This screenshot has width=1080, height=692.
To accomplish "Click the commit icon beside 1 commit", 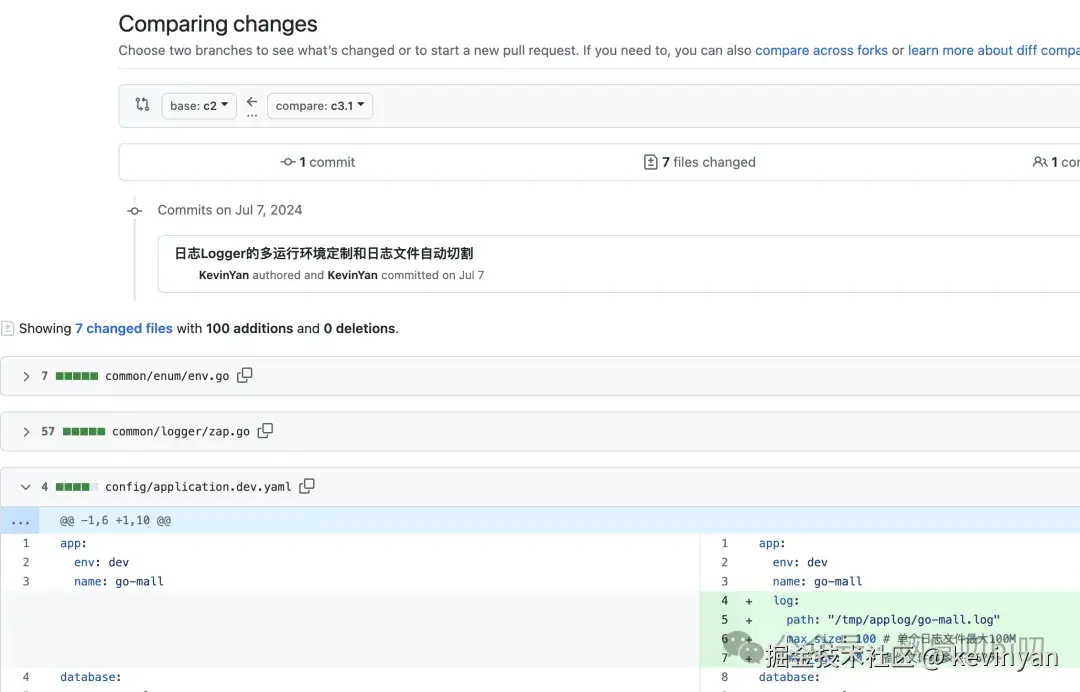I will [288, 162].
